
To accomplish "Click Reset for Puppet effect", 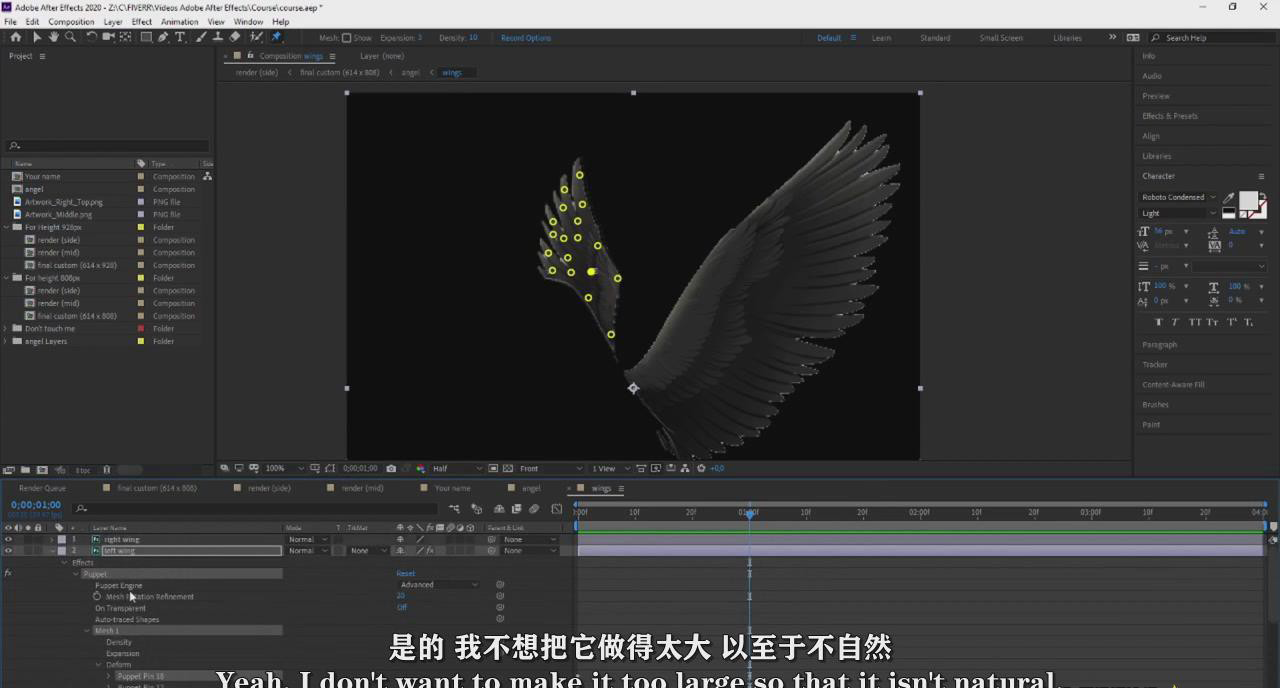I will point(405,574).
